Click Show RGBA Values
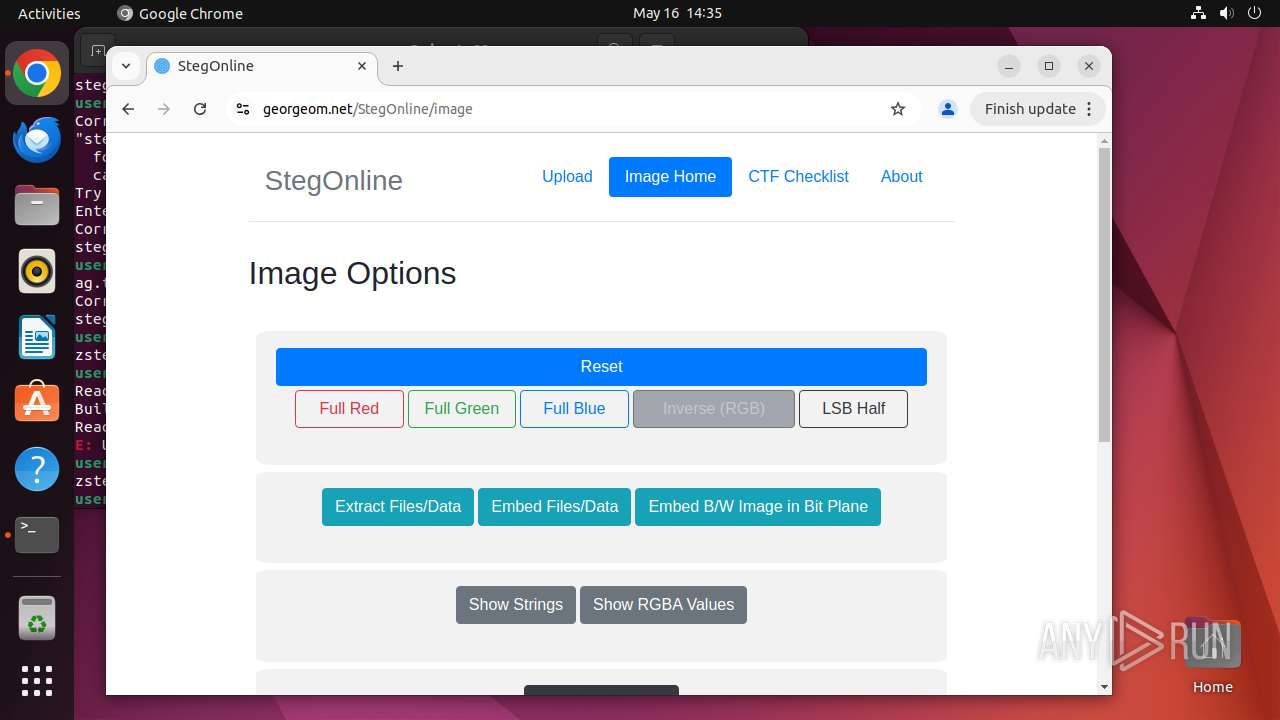The height and width of the screenshot is (720, 1280). tap(663, 605)
